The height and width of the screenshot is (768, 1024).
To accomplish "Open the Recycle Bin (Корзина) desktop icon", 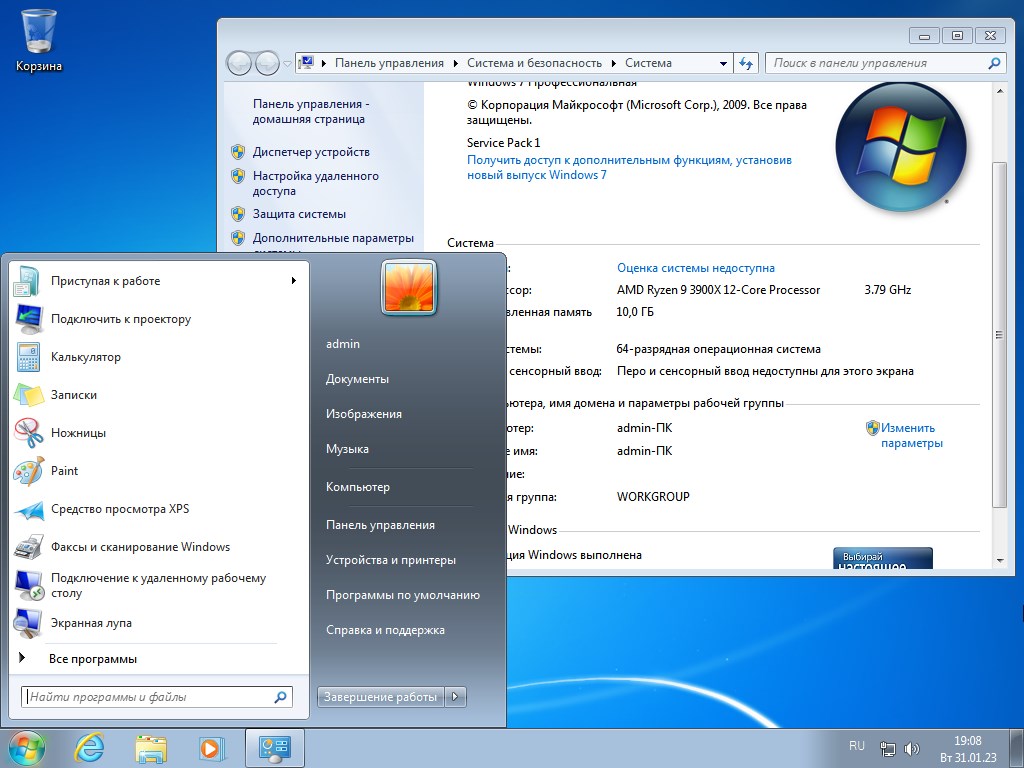I will click(x=39, y=39).
